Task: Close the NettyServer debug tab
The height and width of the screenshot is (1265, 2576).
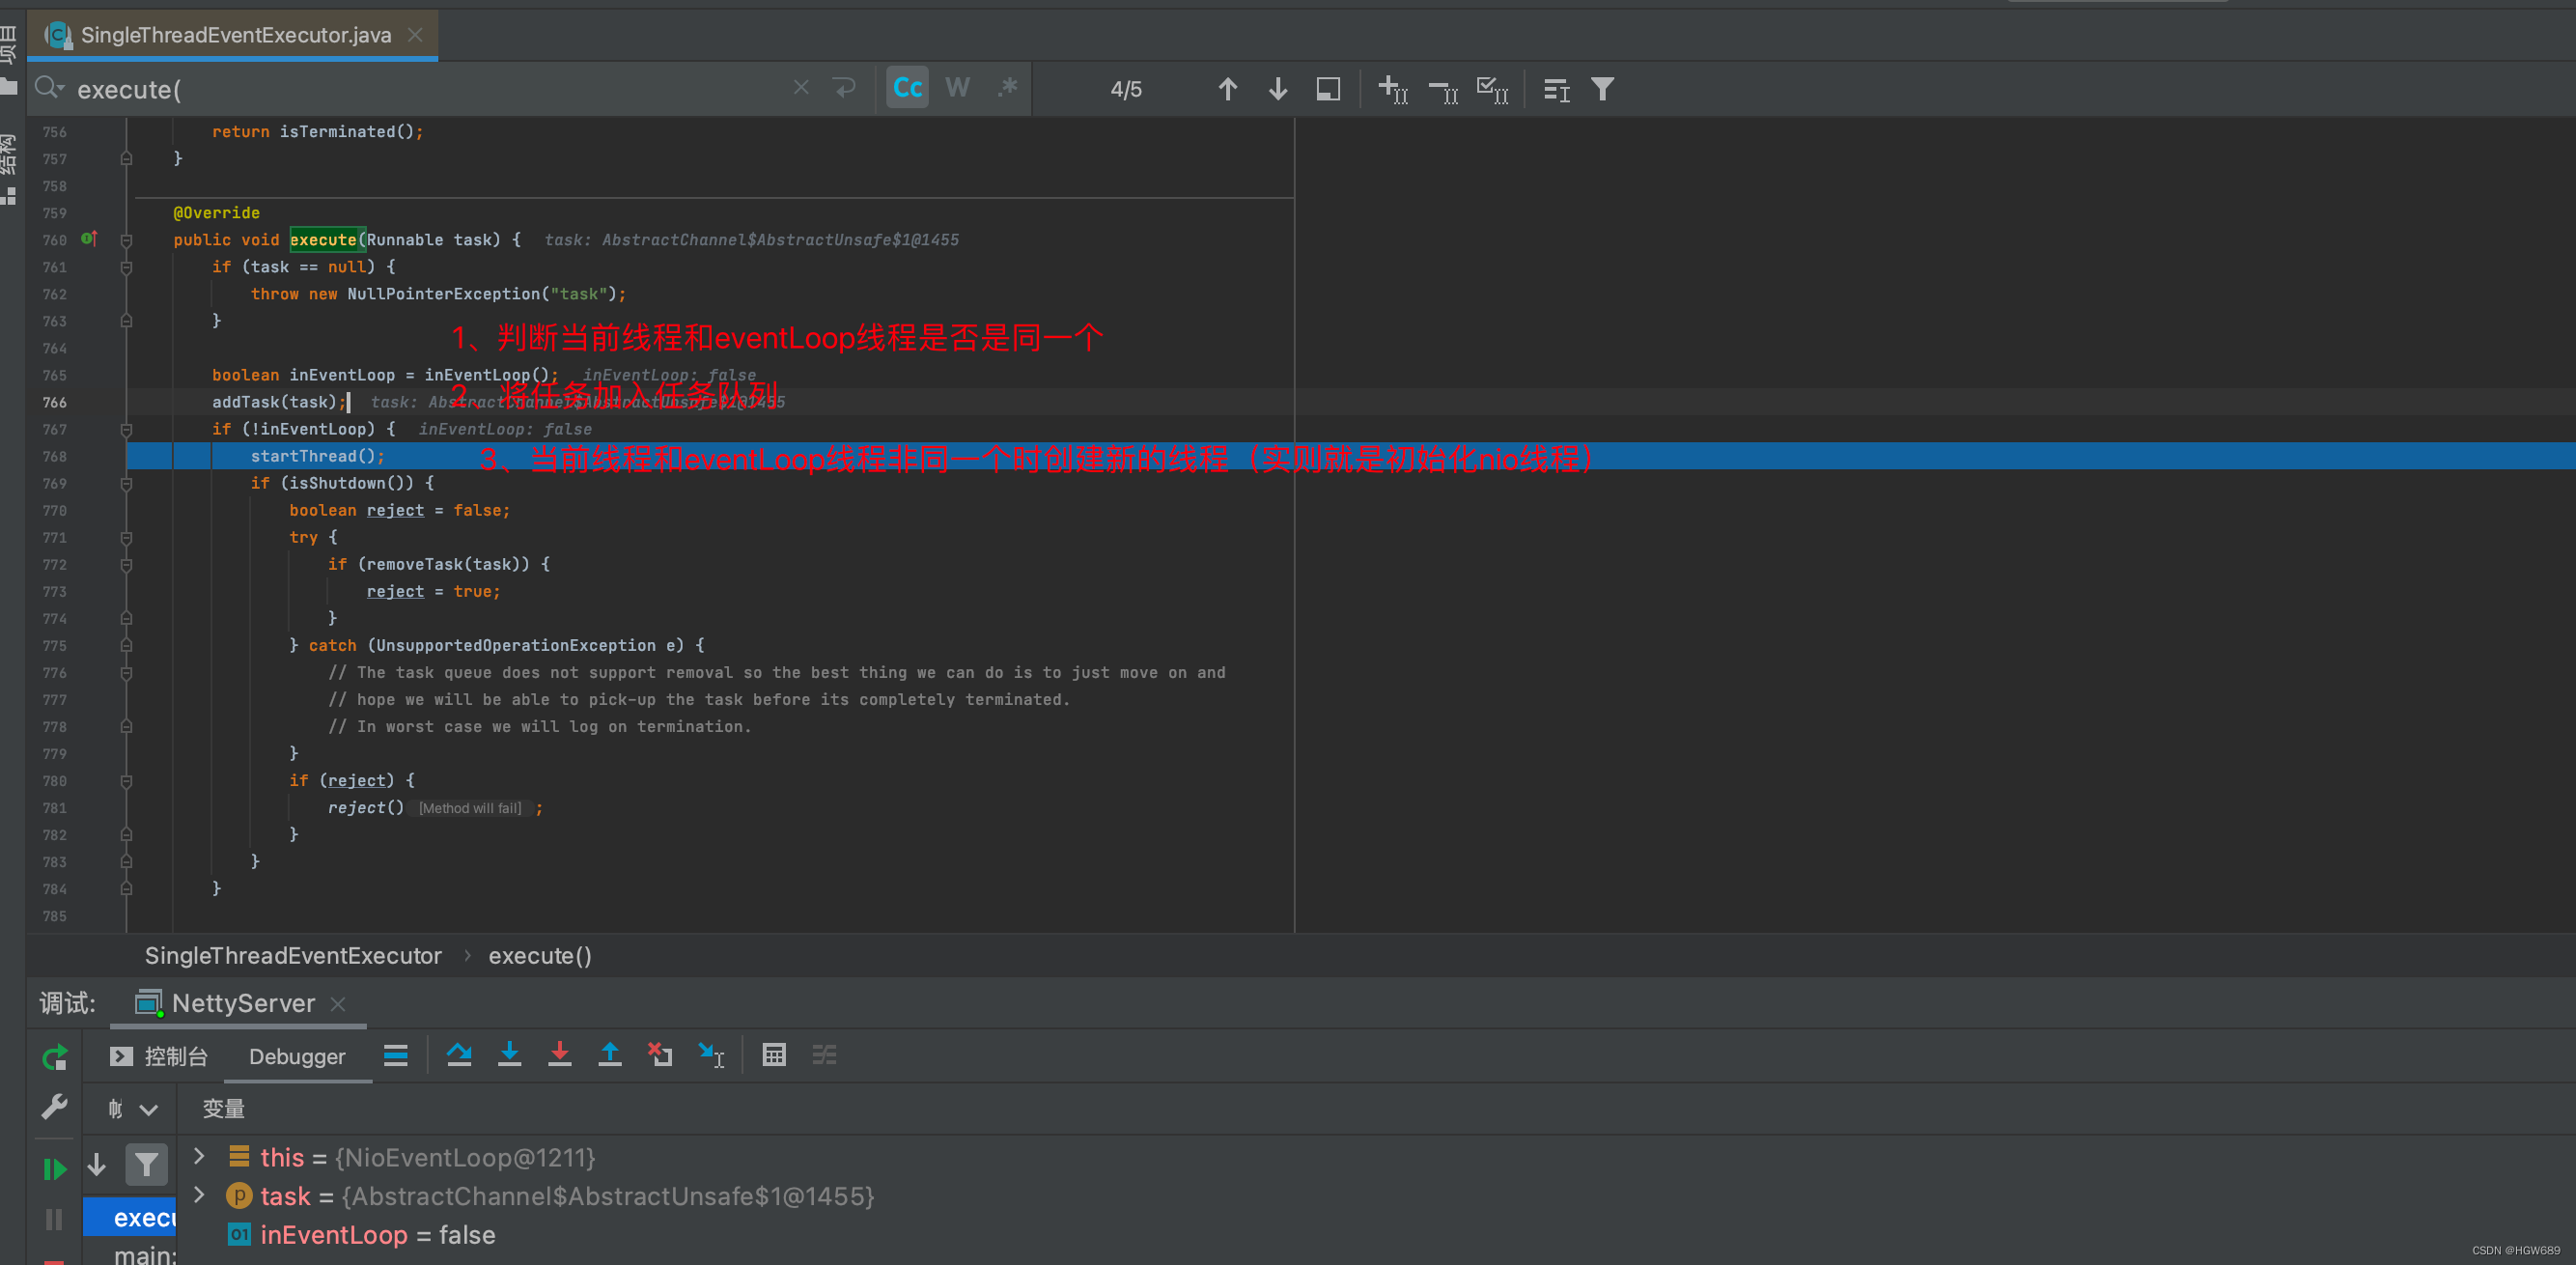Action: [338, 1004]
